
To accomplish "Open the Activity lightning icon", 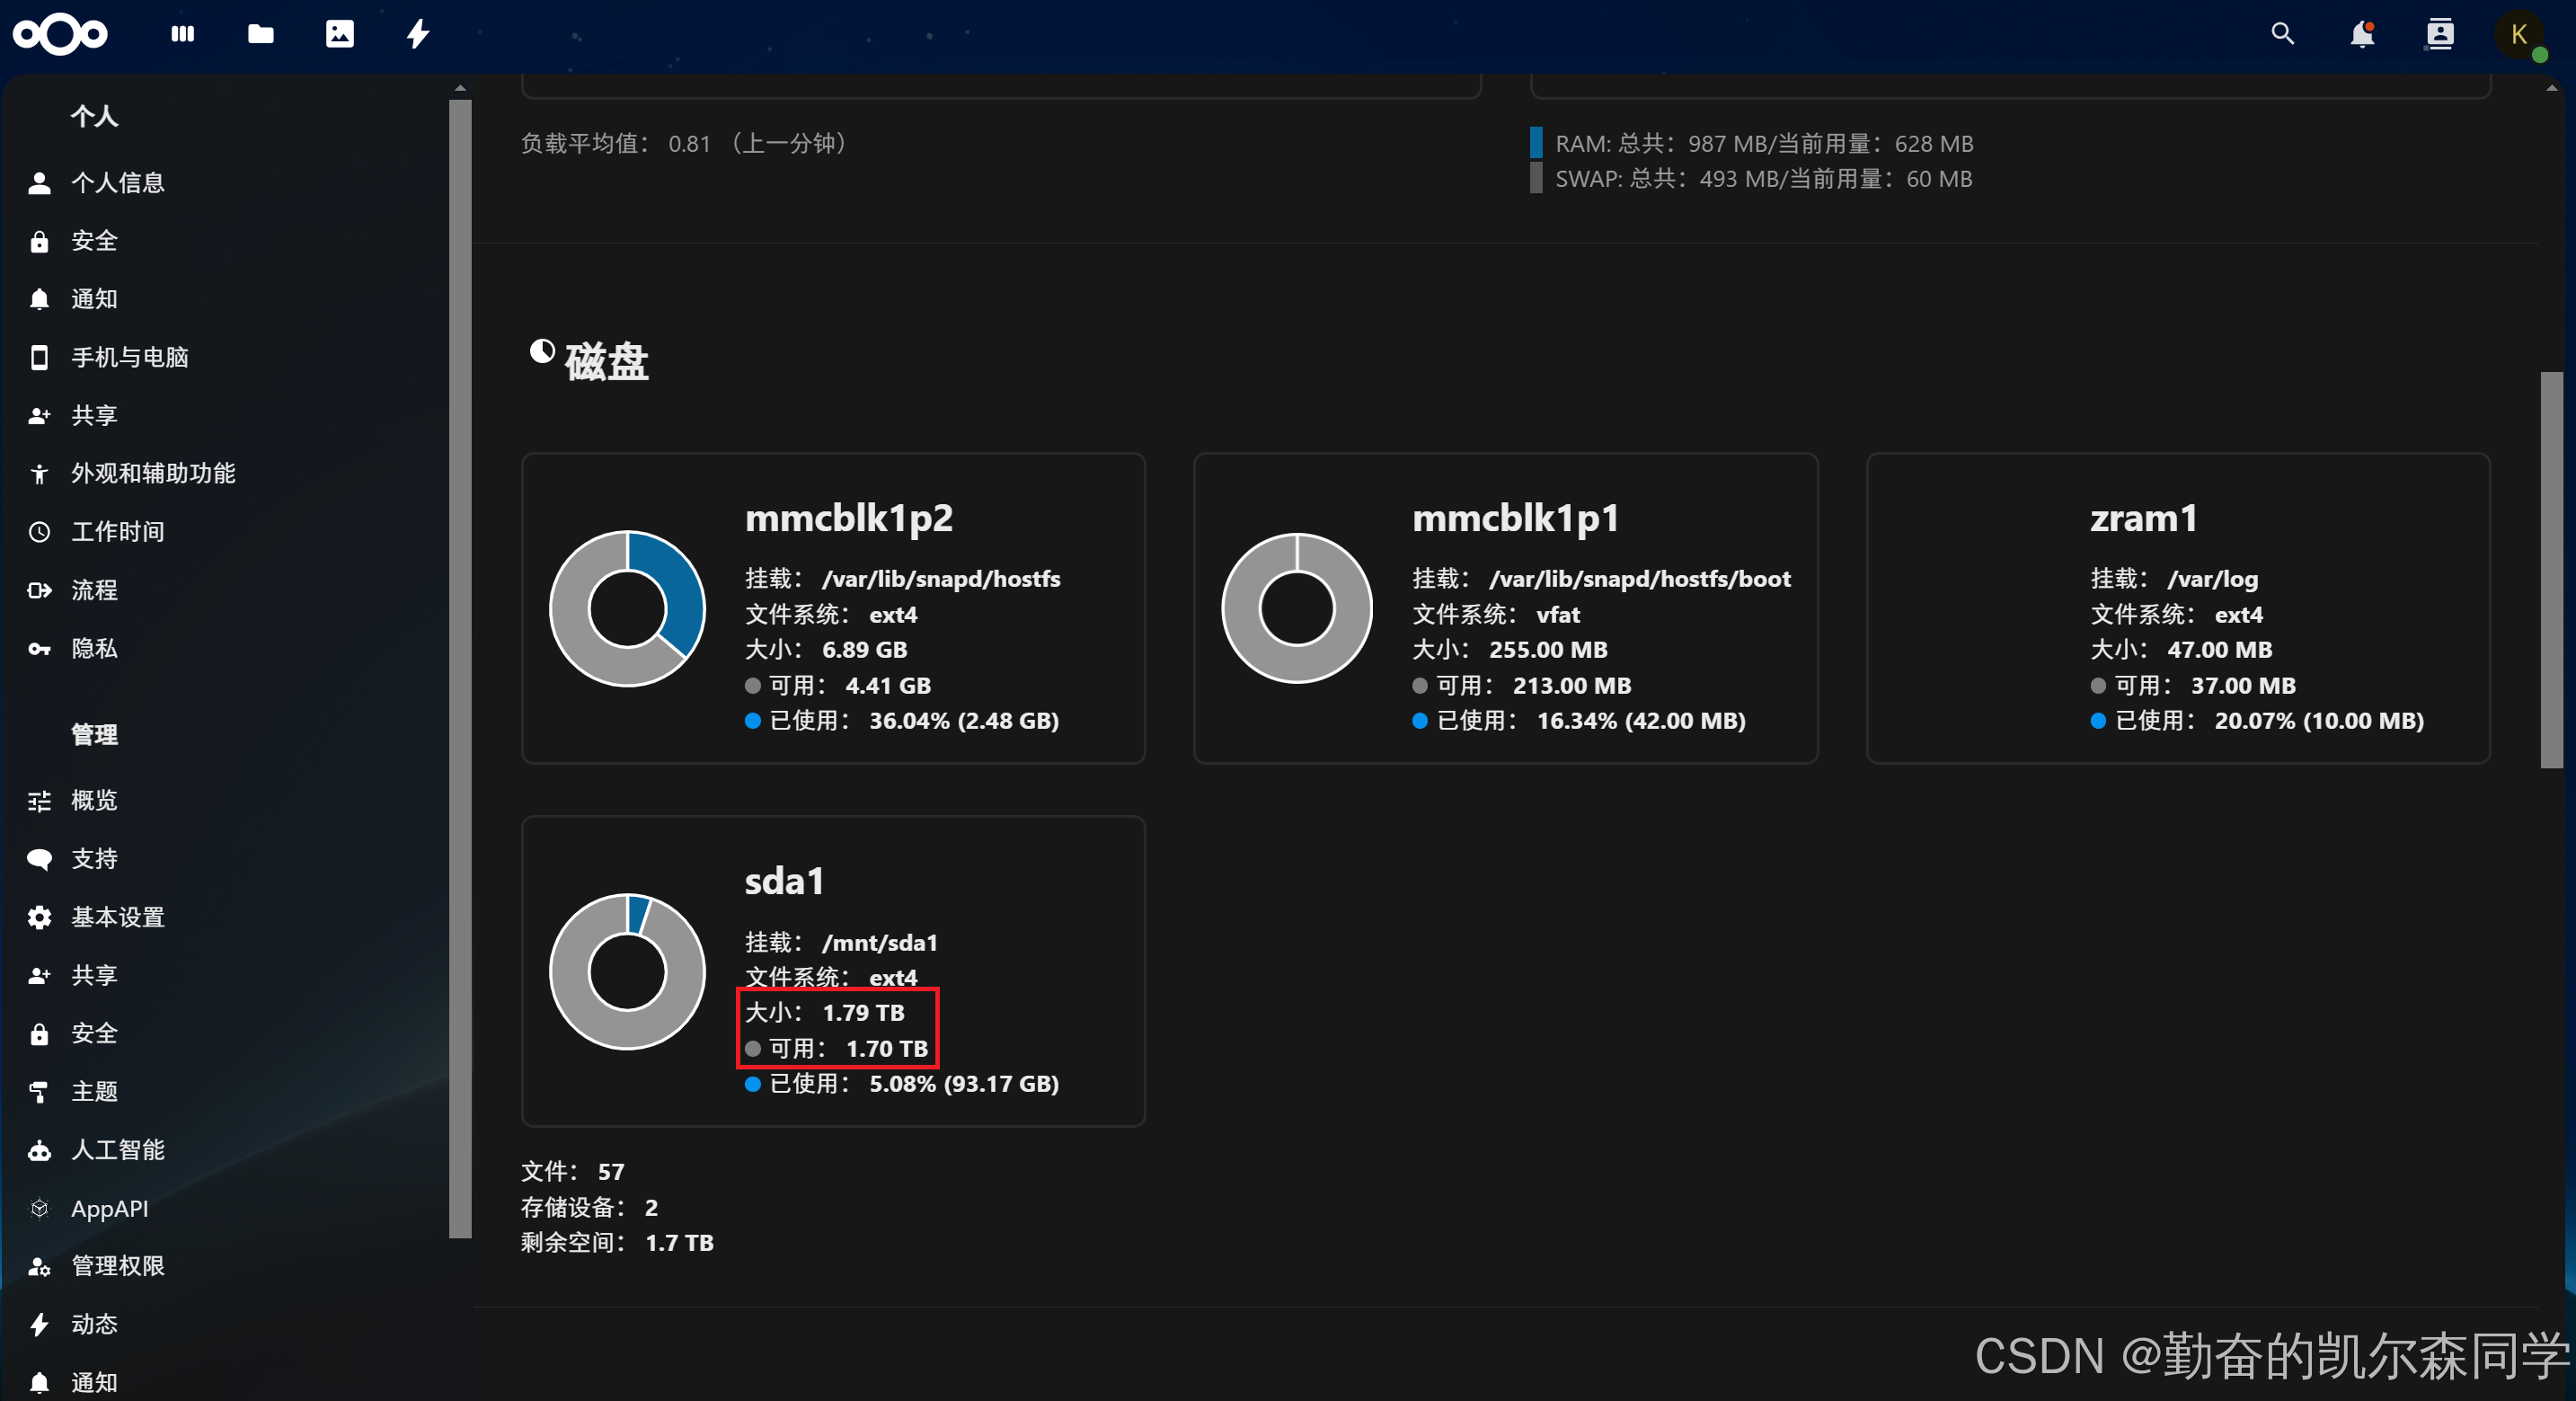I will [x=418, y=34].
